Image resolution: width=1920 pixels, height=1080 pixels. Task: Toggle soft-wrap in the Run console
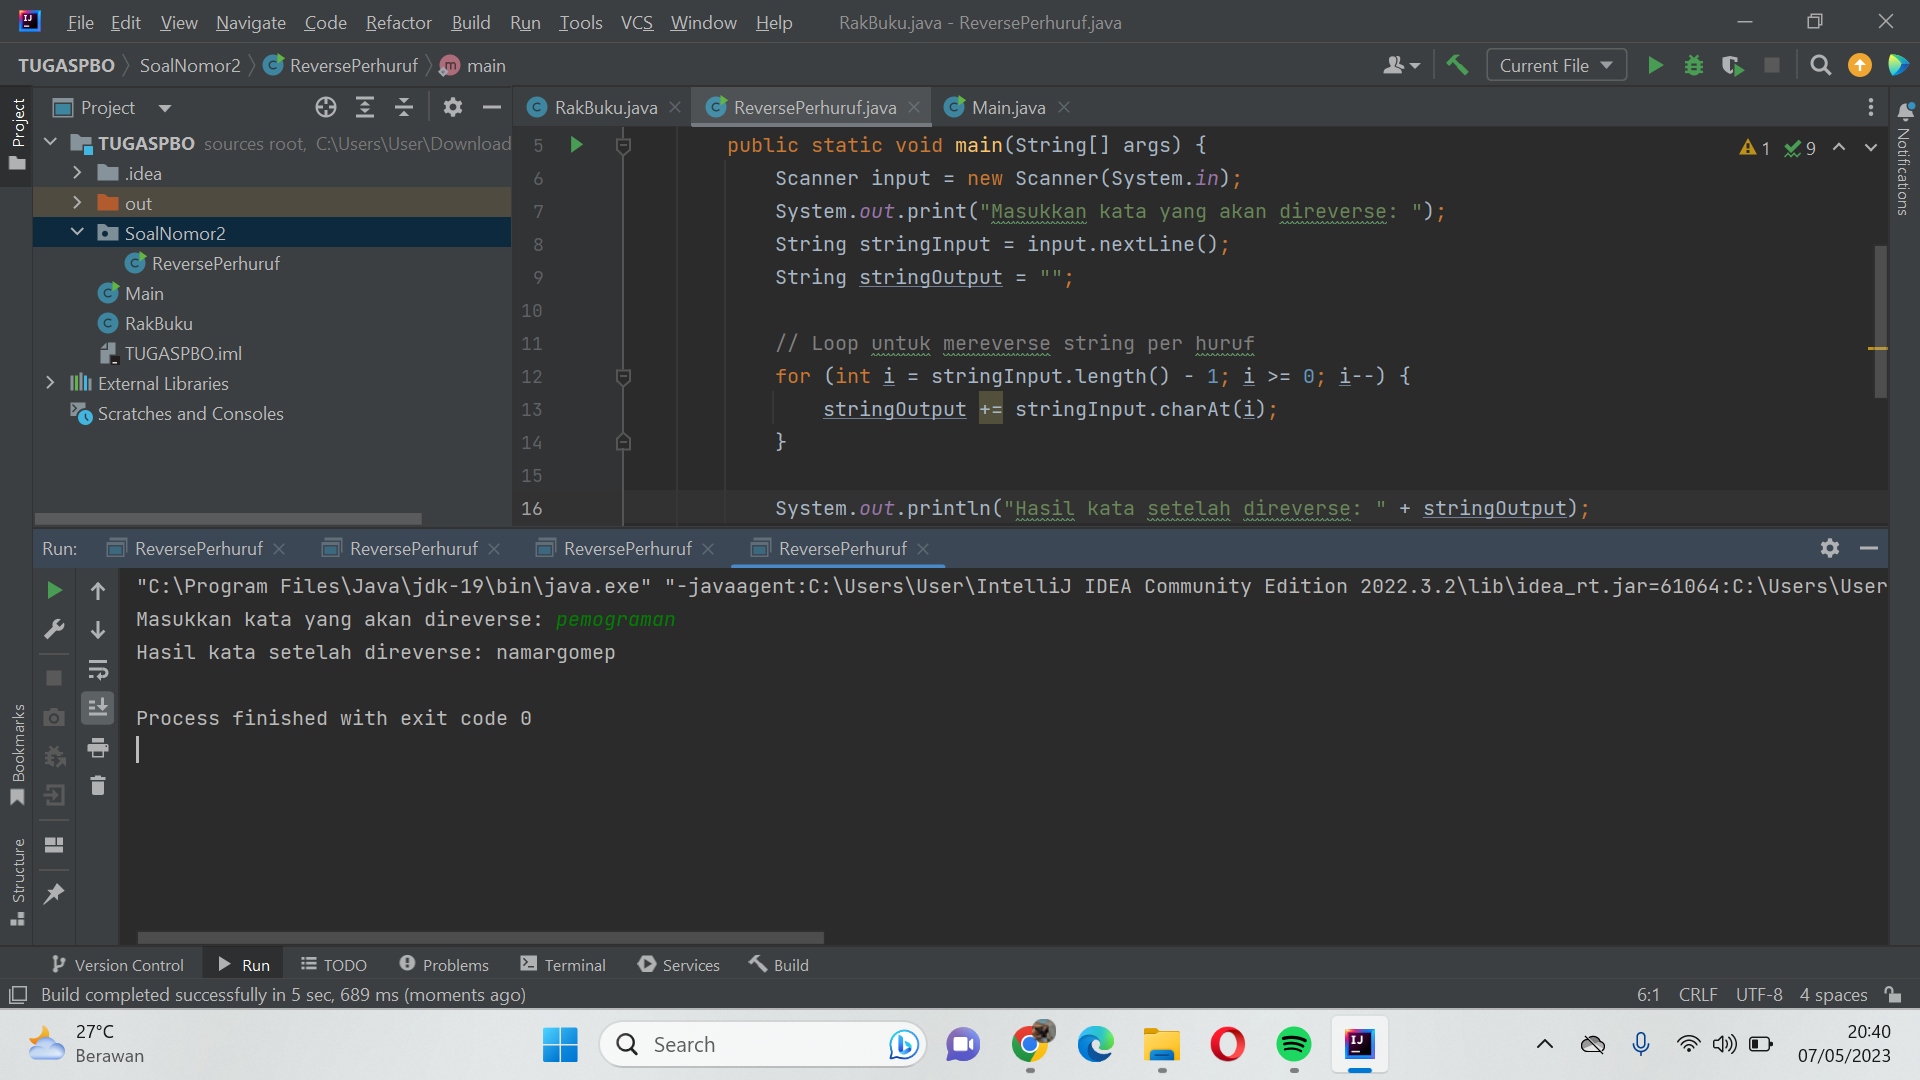(98, 670)
